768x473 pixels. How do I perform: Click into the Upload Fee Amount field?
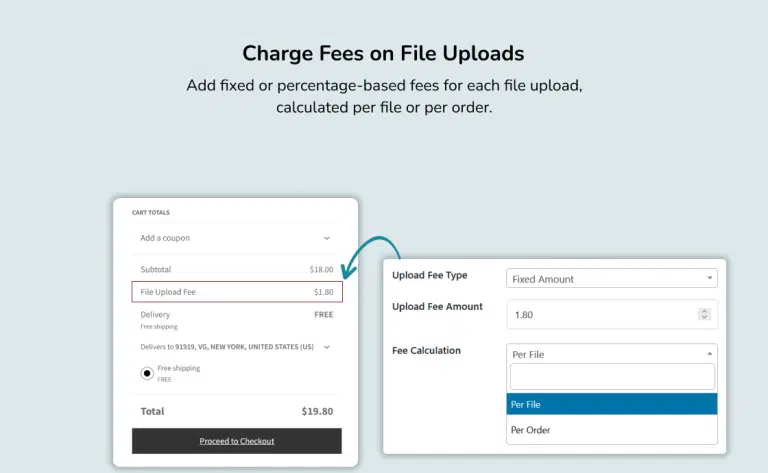(x=600, y=315)
